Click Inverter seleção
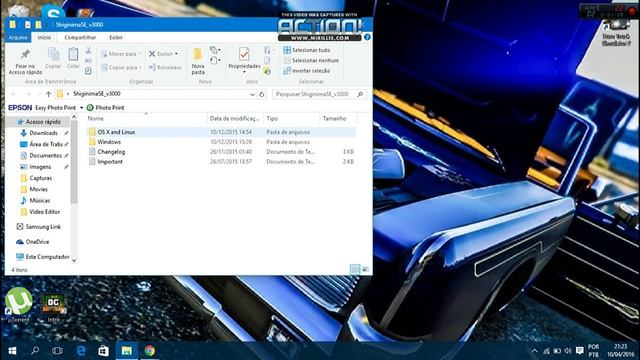The width and height of the screenshot is (640, 360). point(307,71)
